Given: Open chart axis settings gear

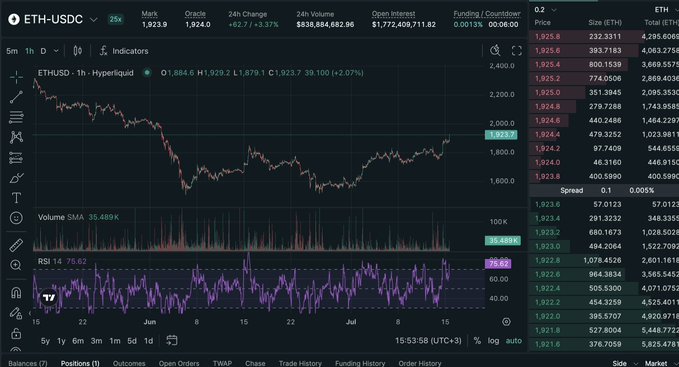Looking at the screenshot, I should point(506,322).
